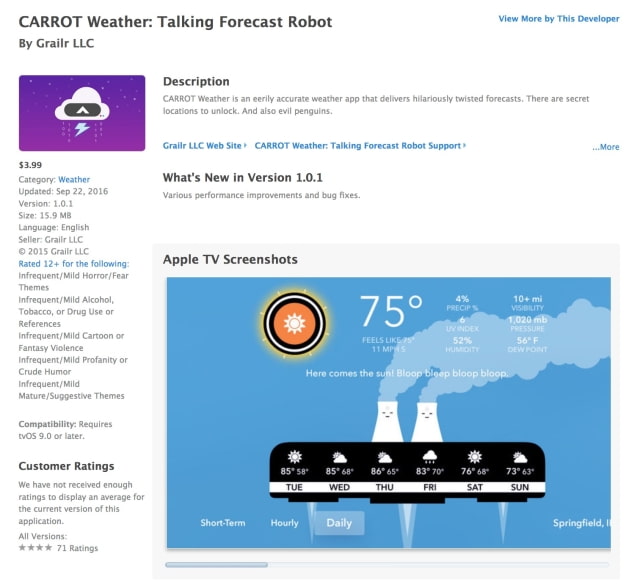Click the orange sun icon in the screenshot
Image resolution: width=640 pixels, height=585 pixels.
pyautogui.click(x=294, y=323)
